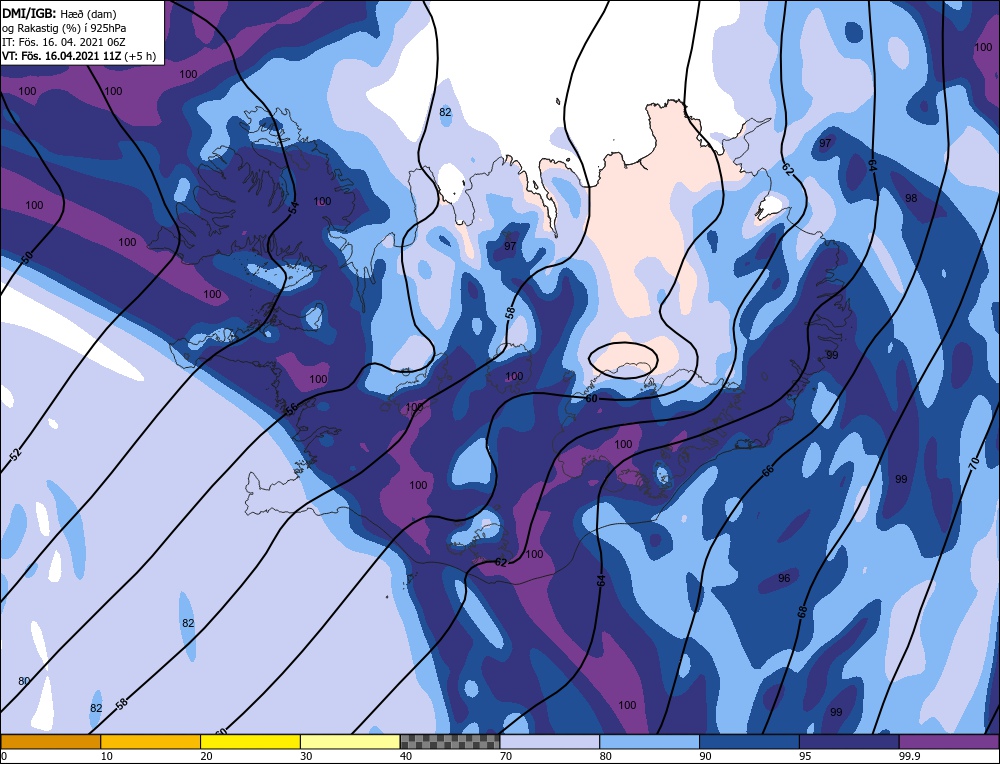Choose the 95–99.9 dark navy legend swatch
This screenshot has width=1000, height=764.
tap(849, 741)
